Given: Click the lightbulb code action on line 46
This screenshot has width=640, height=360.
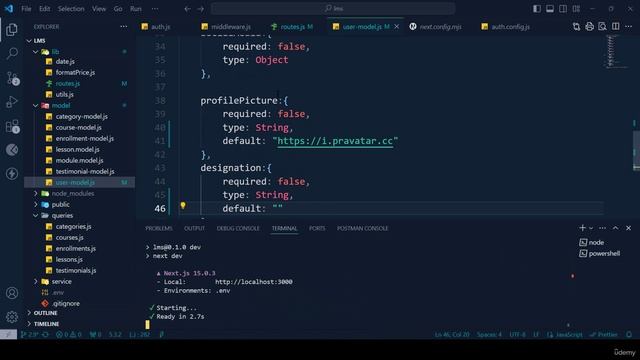Looking at the screenshot, I should 183,205.
